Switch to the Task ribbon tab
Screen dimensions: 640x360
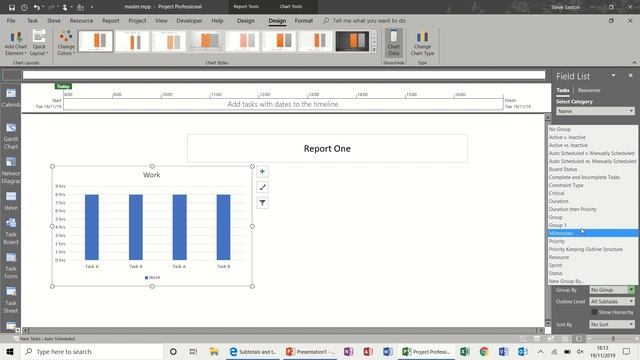click(x=32, y=20)
